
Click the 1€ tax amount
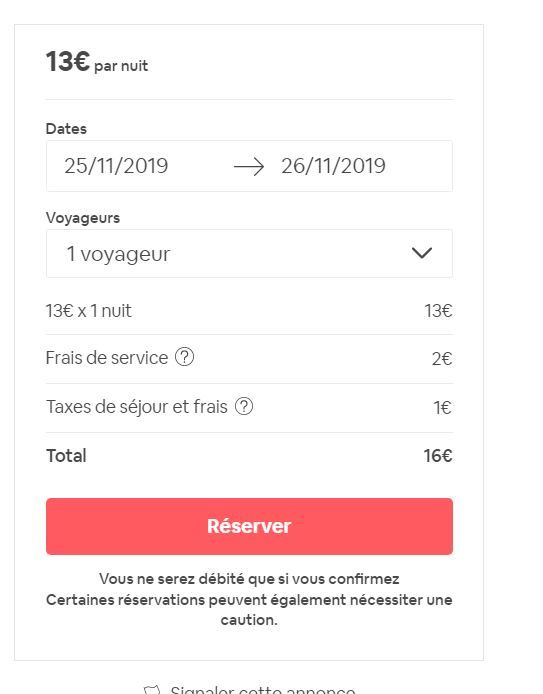point(443,408)
